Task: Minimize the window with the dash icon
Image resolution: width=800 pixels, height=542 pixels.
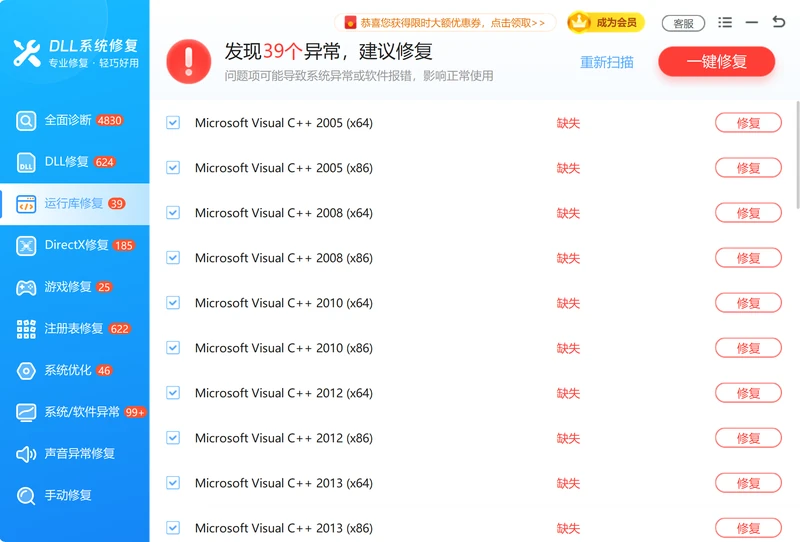Action: pyautogui.click(x=752, y=22)
